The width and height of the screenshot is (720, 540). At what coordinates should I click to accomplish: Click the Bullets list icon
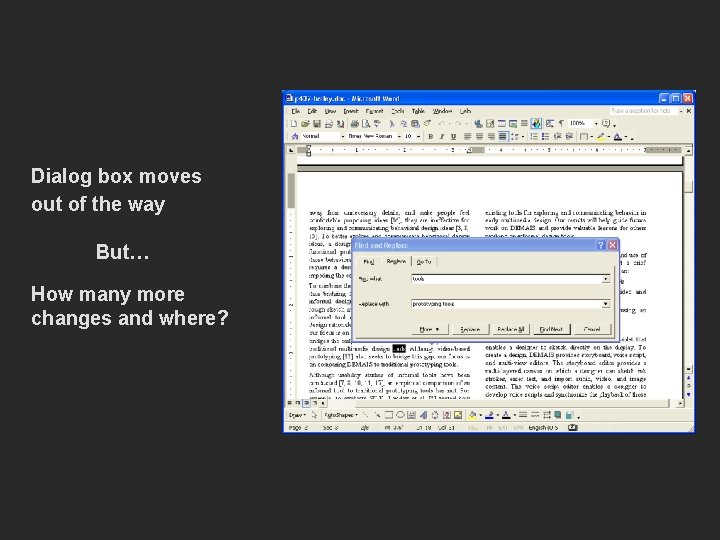coord(546,136)
